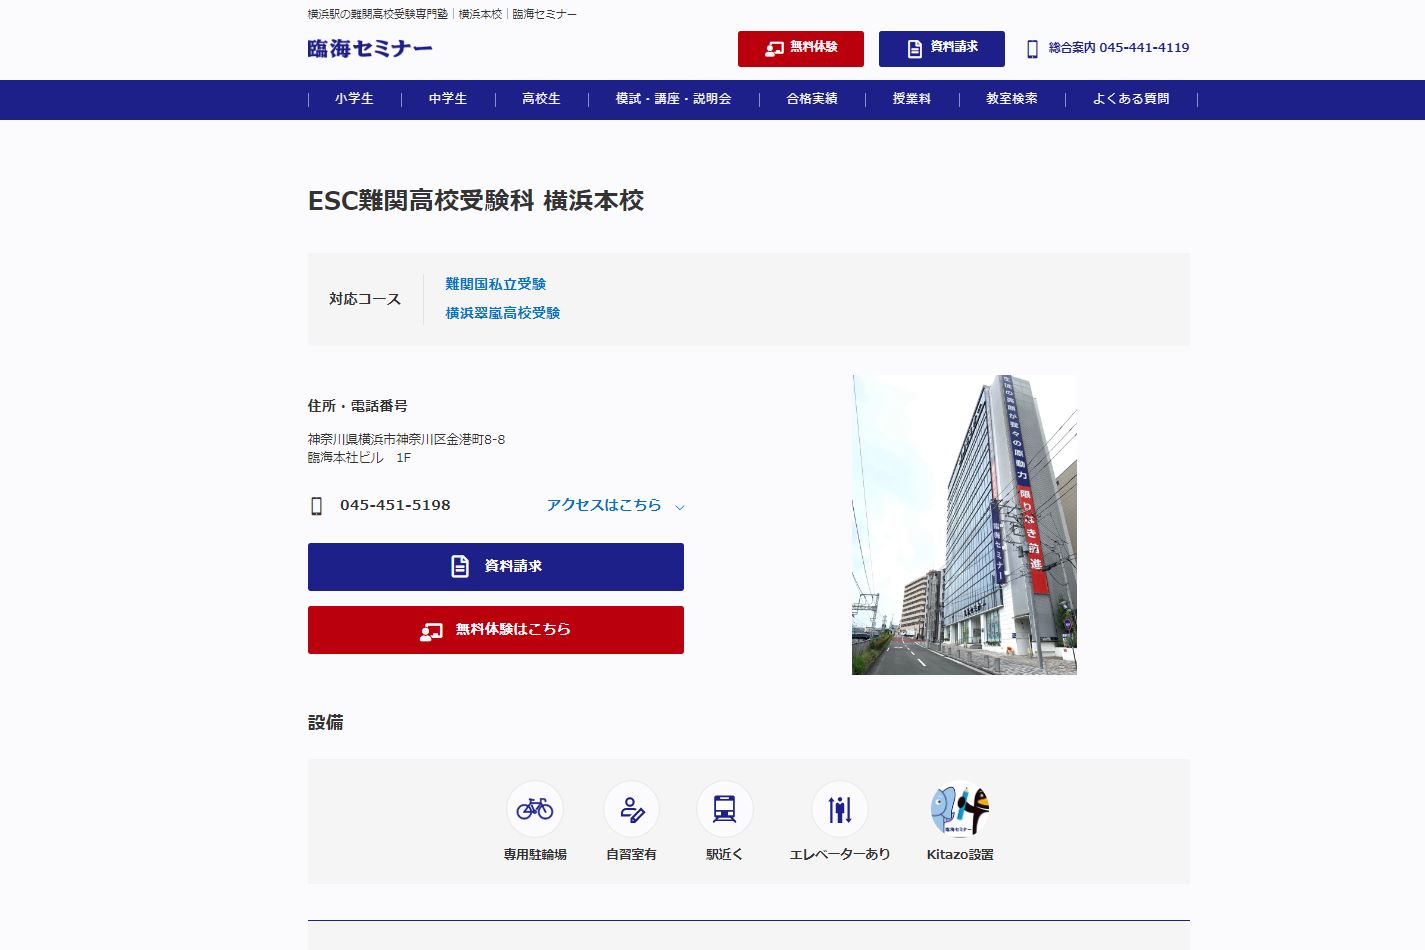The width and height of the screenshot is (1425, 950).
Task: Click the 対応コース label
Action: [365, 299]
